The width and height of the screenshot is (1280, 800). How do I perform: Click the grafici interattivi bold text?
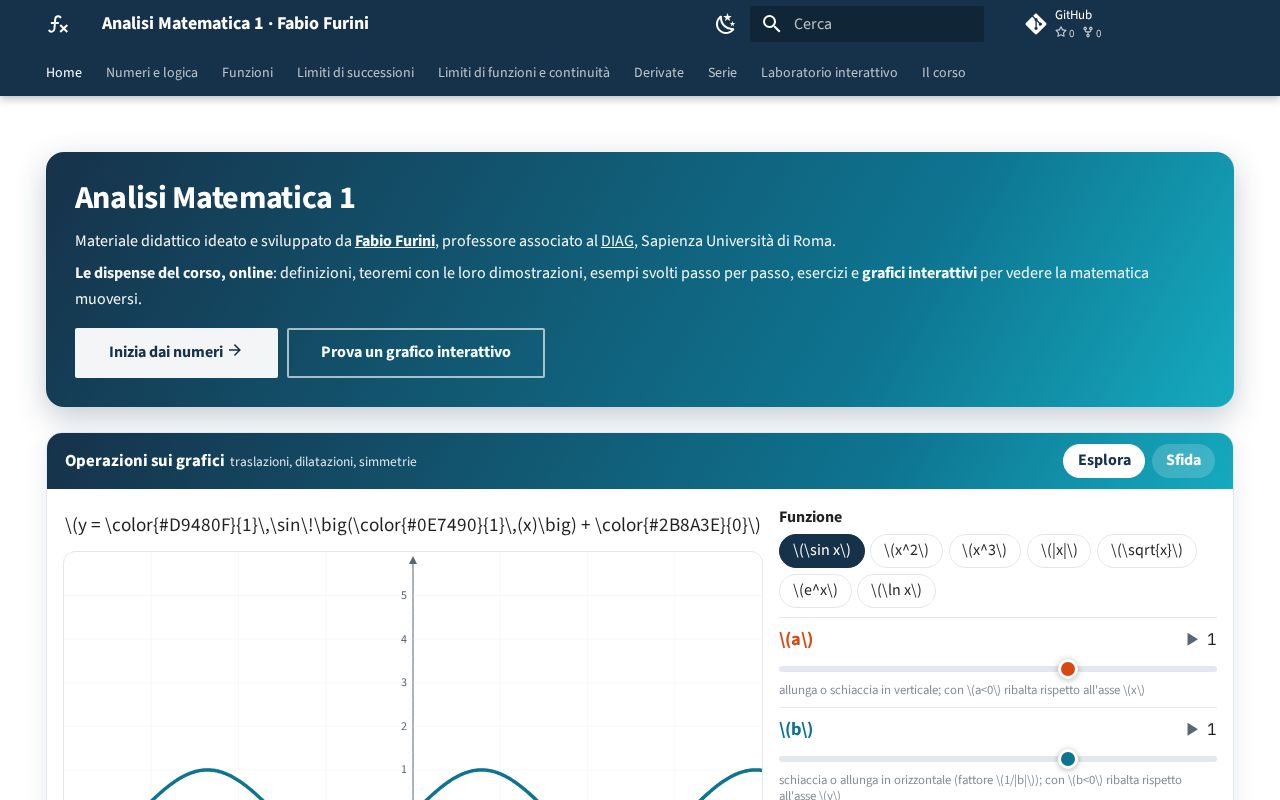click(x=919, y=273)
